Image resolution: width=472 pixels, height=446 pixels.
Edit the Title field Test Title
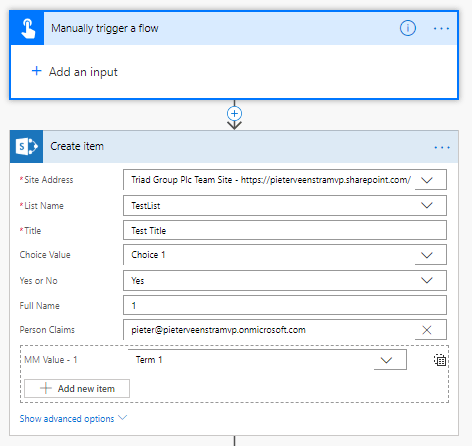pyautogui.click(x=285, y=230)
